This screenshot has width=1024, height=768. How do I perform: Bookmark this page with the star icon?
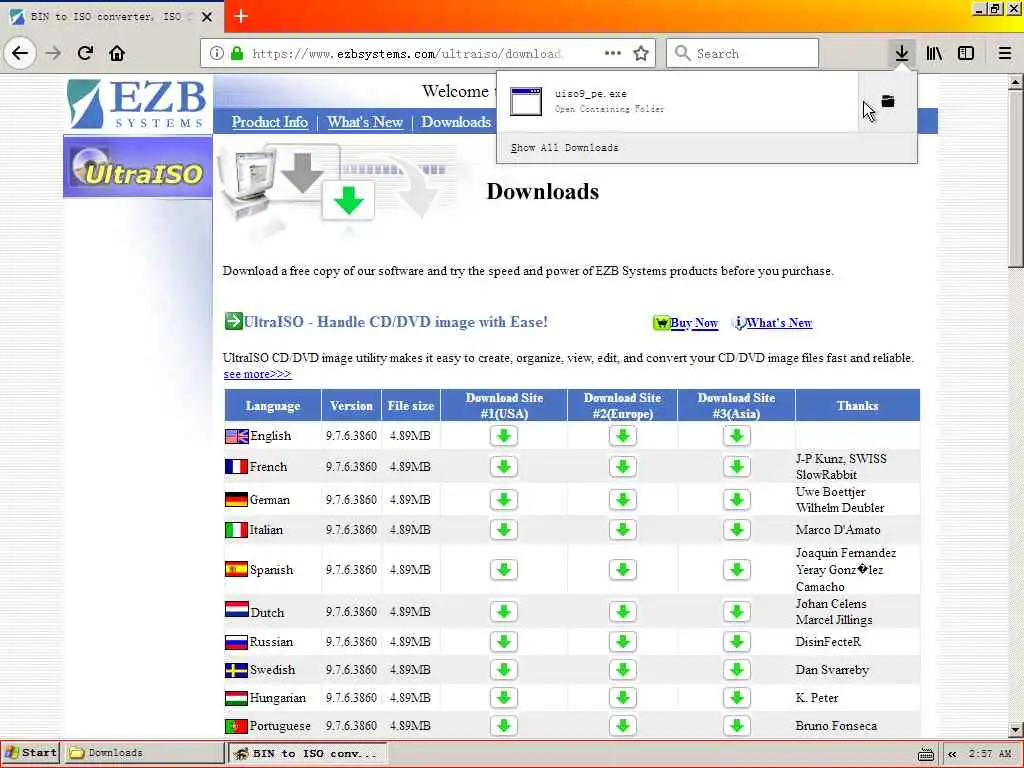[641, 54]
